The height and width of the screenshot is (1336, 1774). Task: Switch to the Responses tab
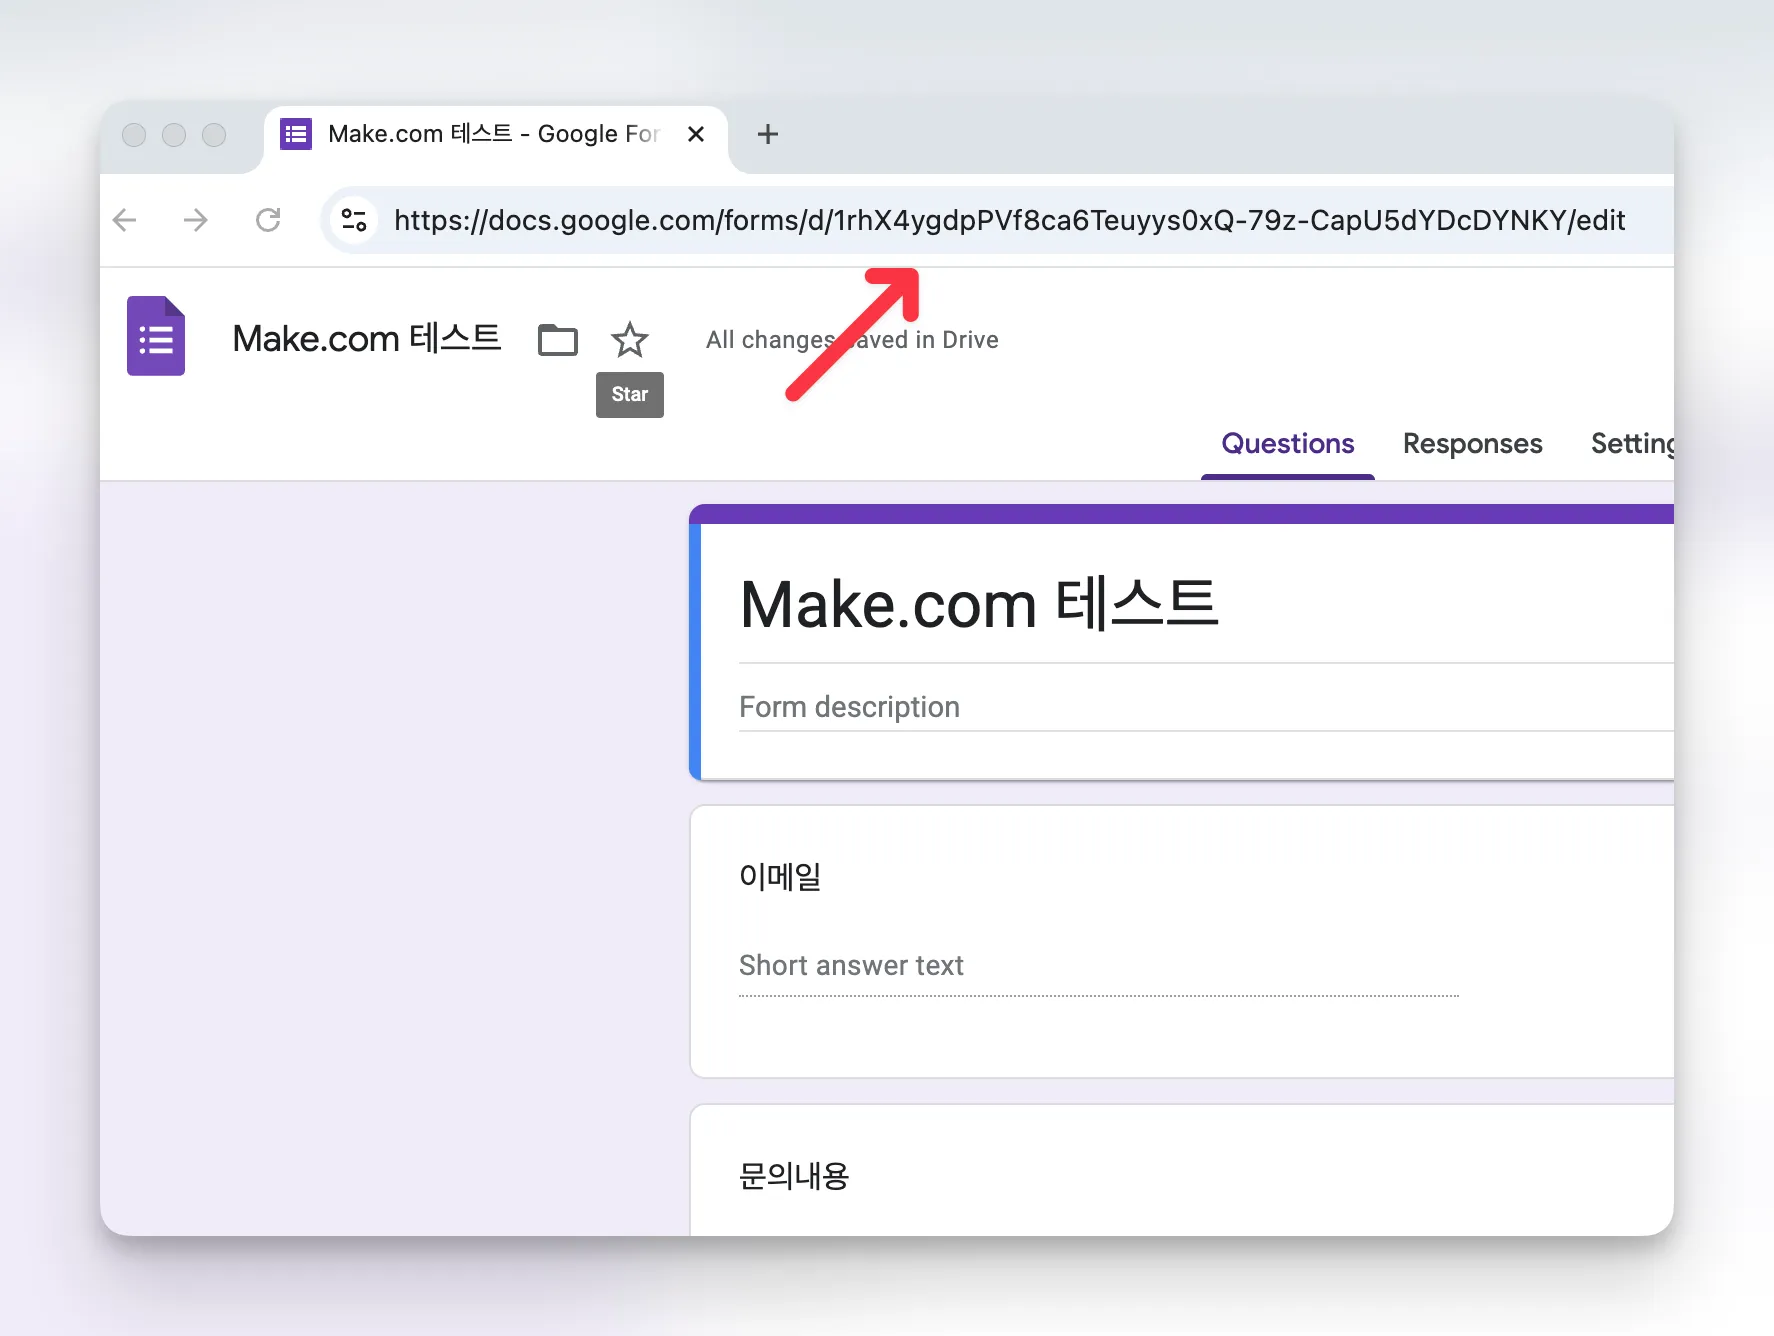point(1472,443)
